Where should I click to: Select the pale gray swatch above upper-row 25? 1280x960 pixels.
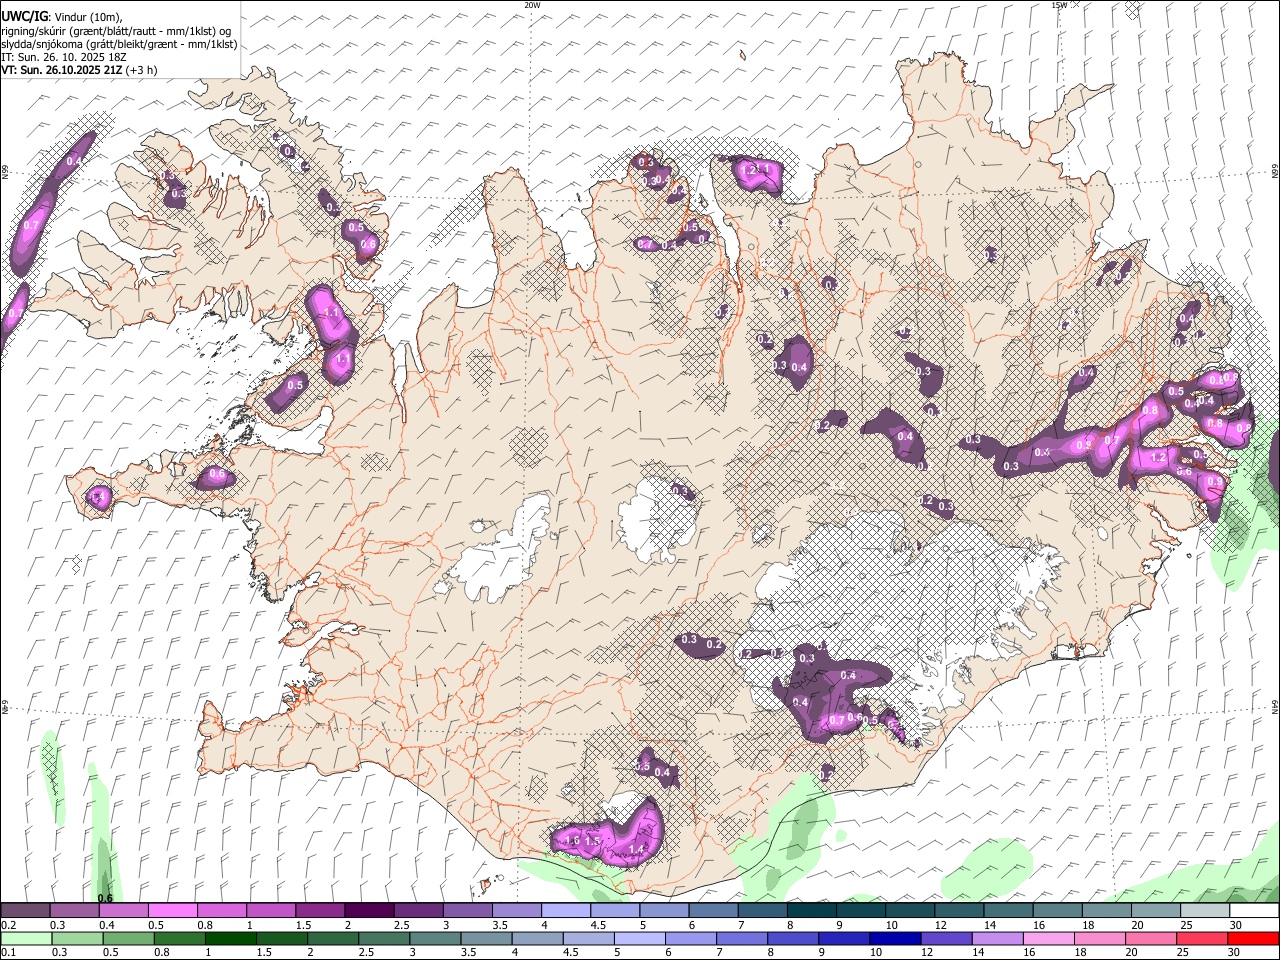point(1204,911)
